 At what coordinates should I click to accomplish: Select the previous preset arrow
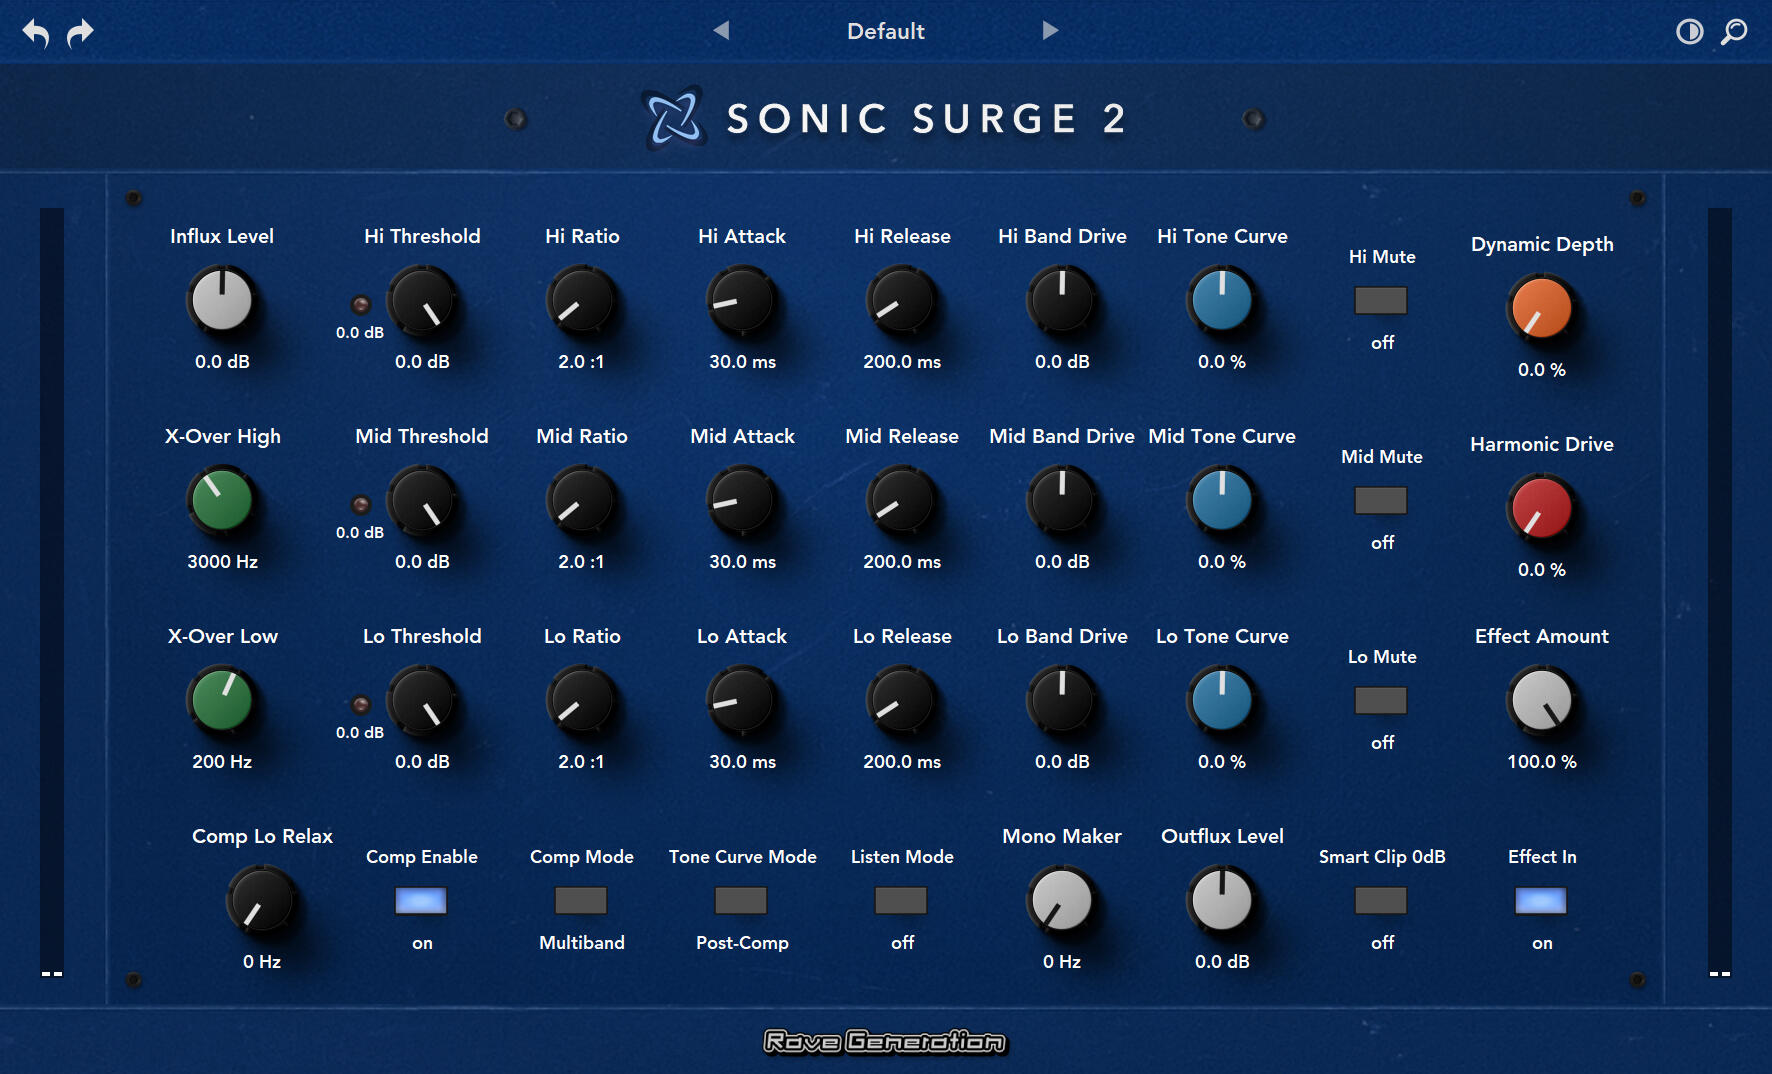722,30
